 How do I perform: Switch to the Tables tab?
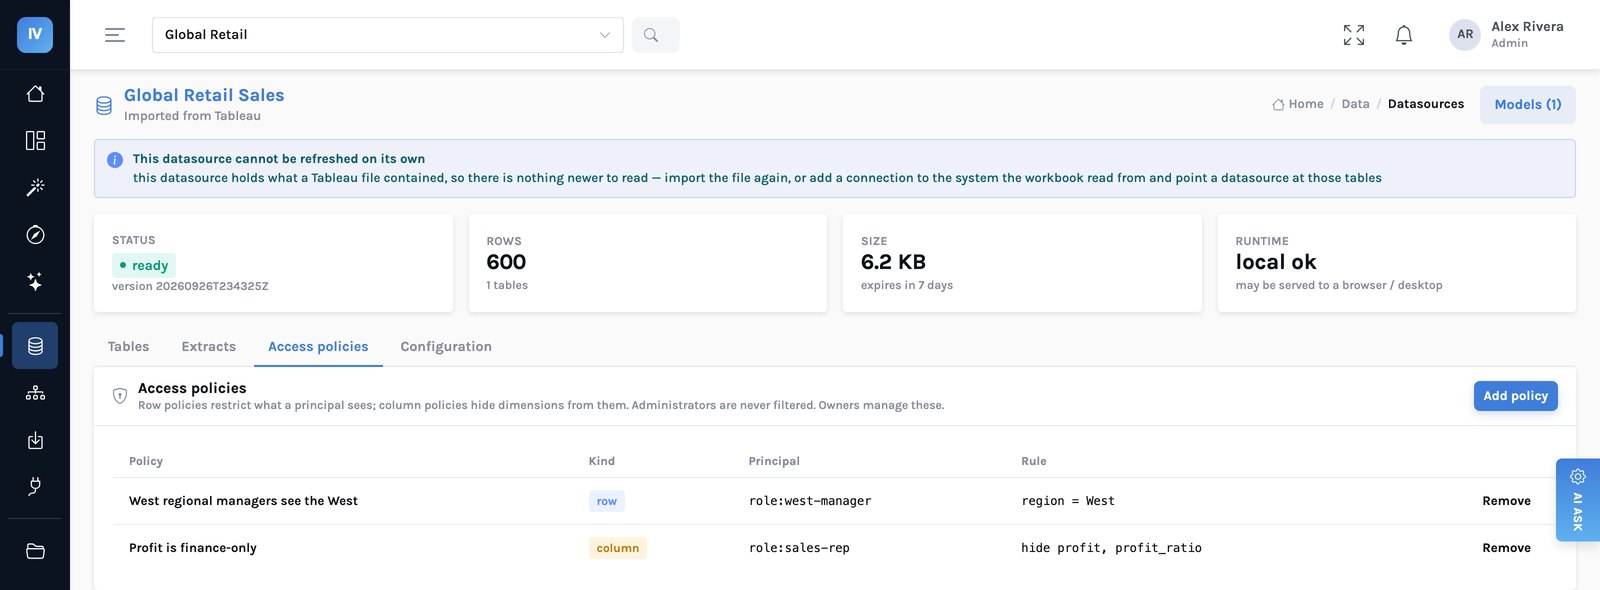[x=129, y=346]
